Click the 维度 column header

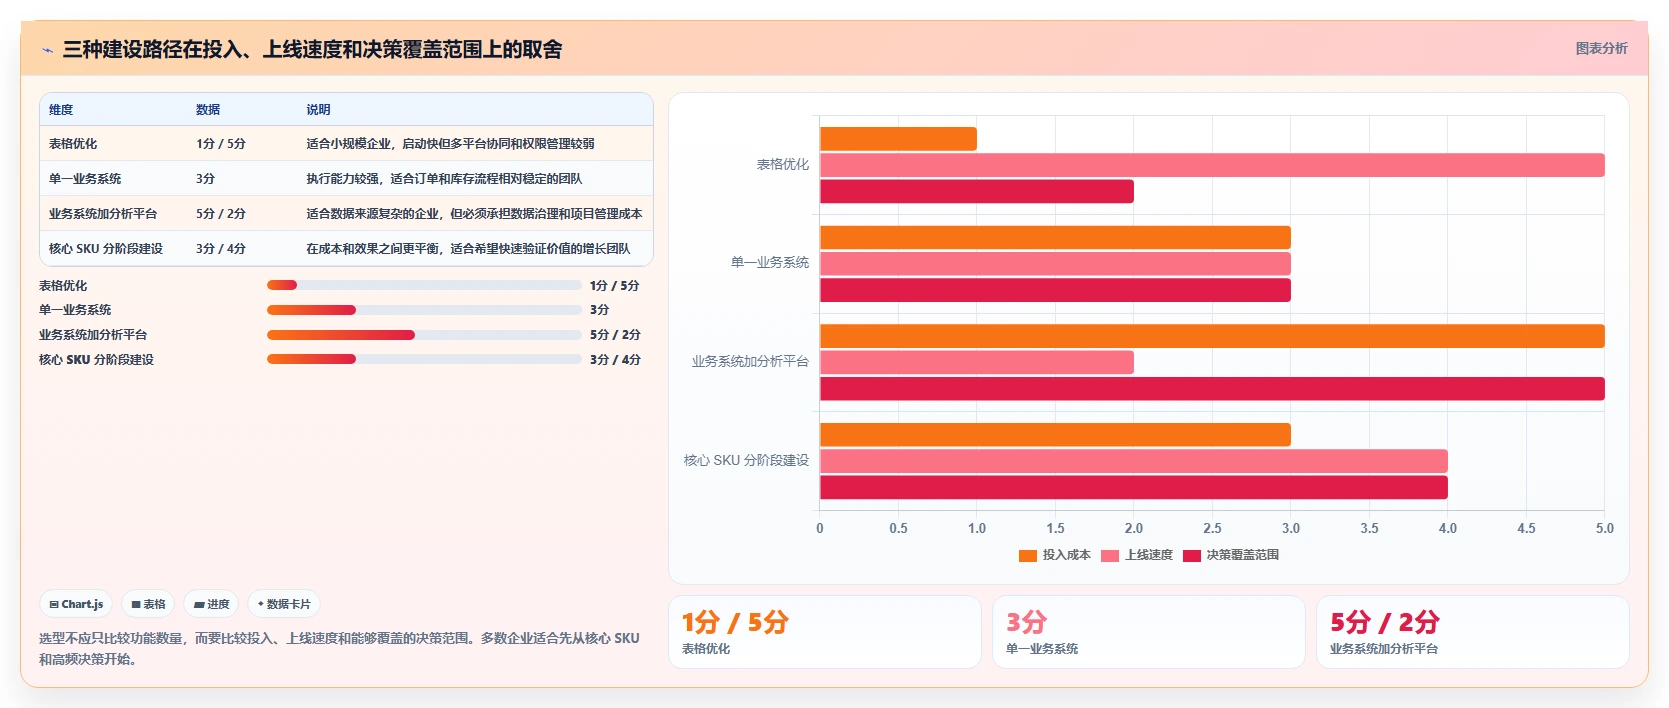[61, 110]
